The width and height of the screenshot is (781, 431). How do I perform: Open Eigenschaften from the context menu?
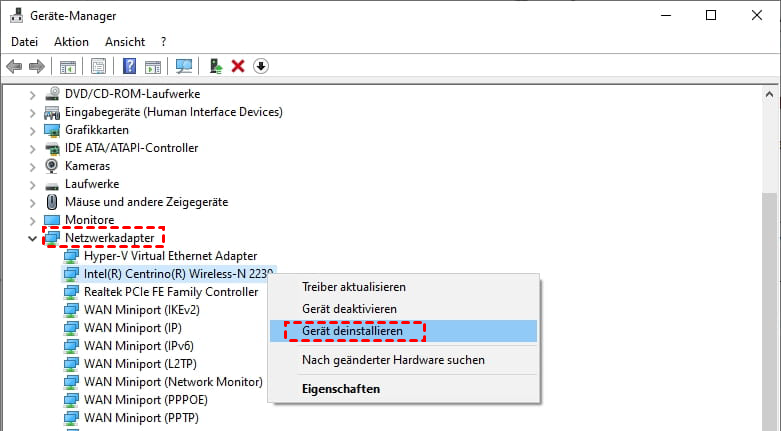click(341, 389)
